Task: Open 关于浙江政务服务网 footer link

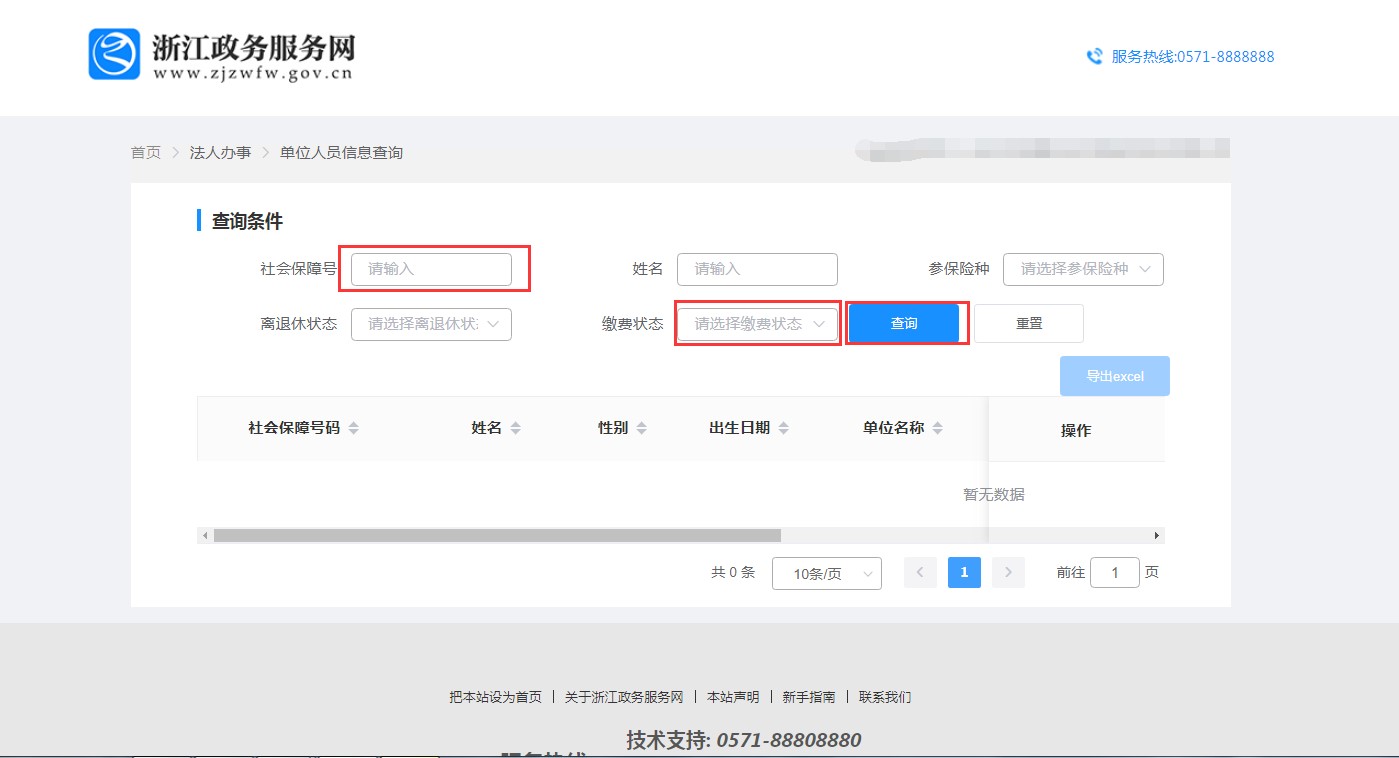Action: point(624,697)
